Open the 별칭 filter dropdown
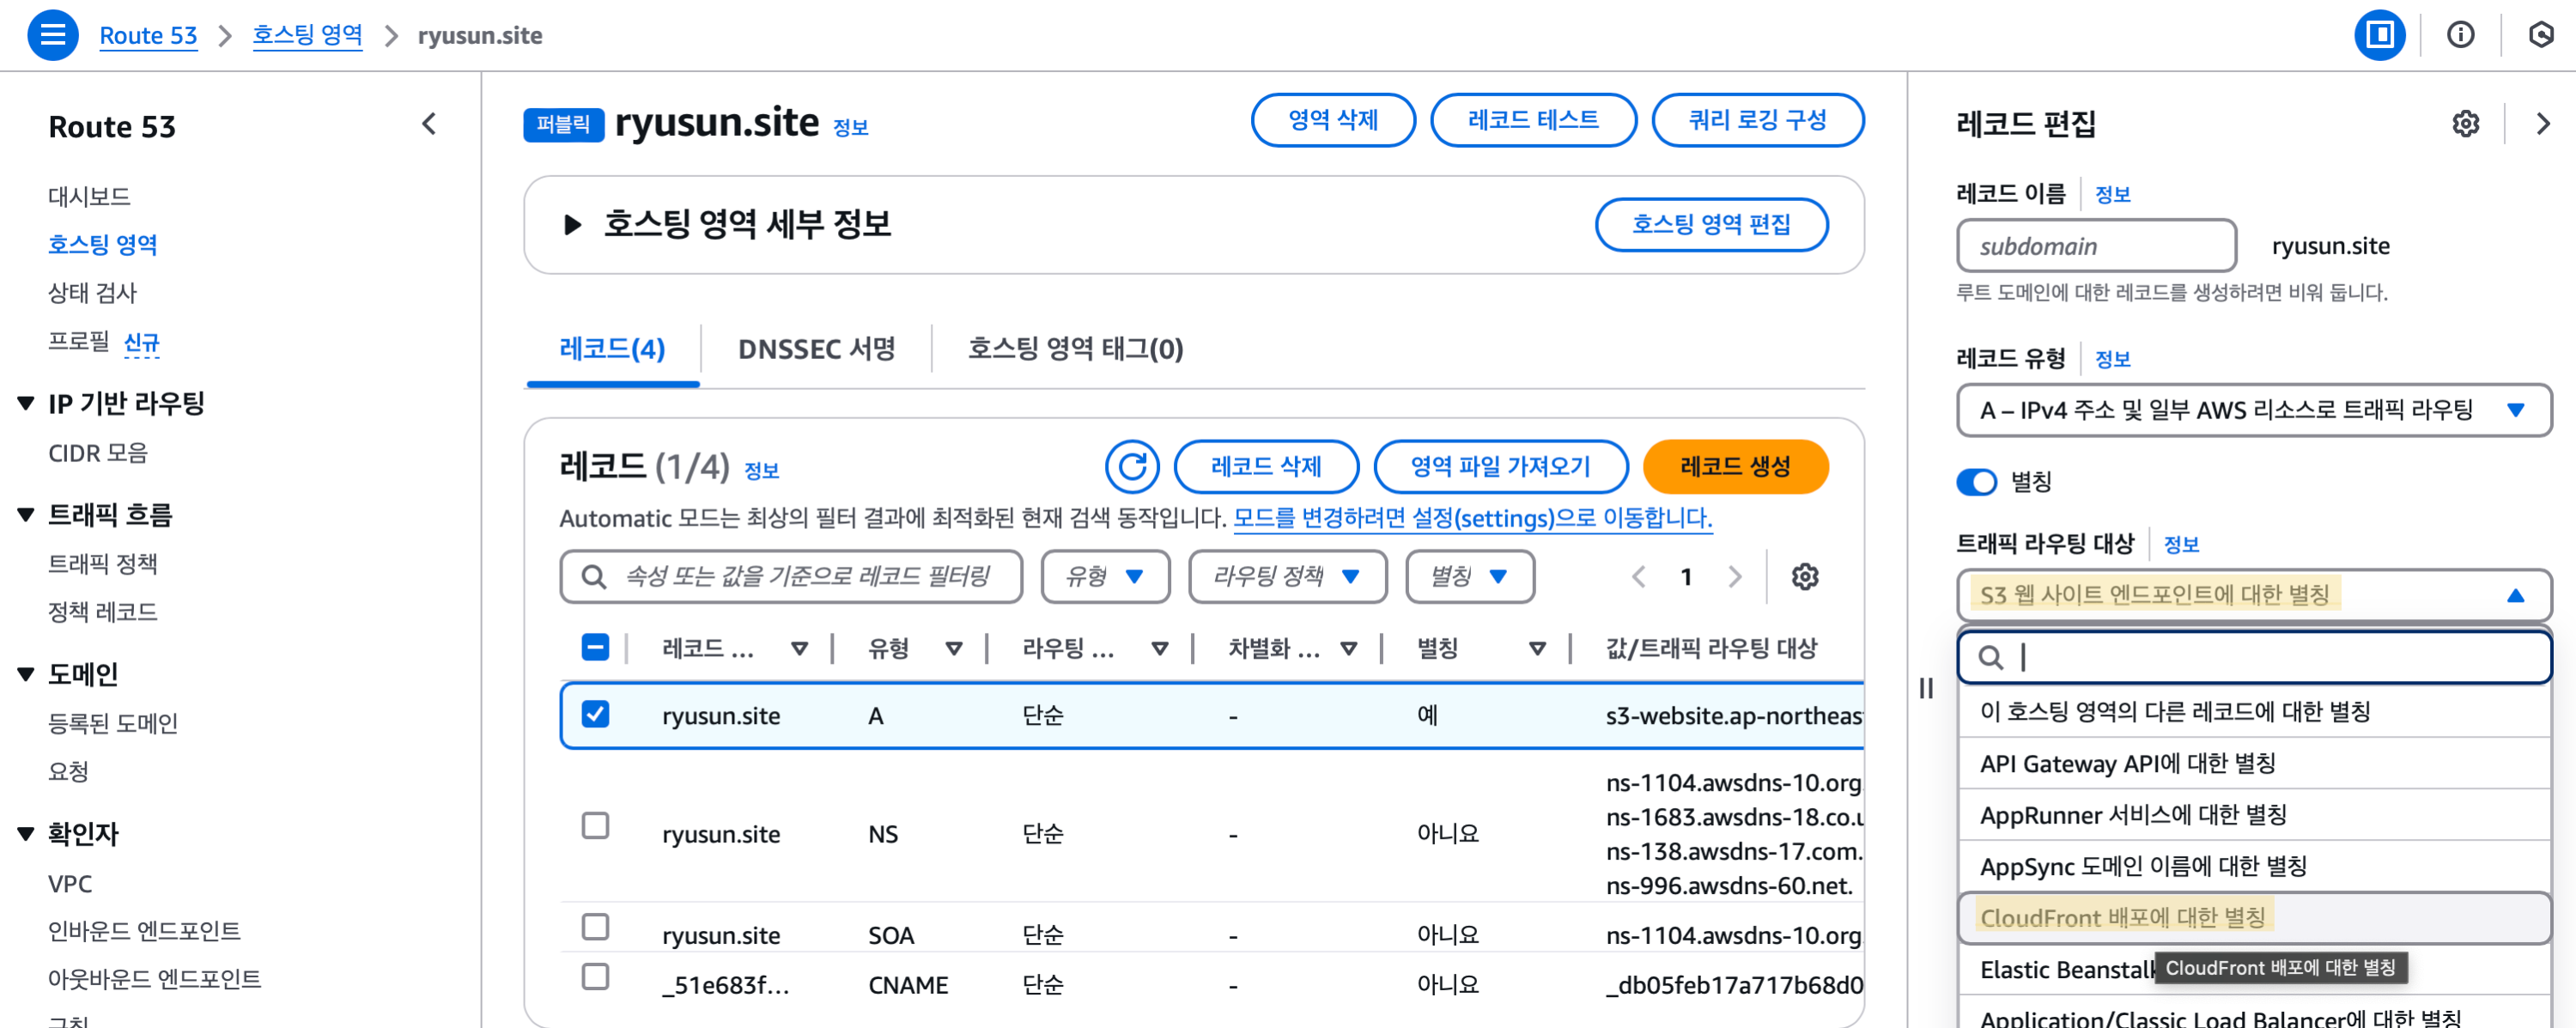This screenshot has height=1028, width=2576. 1470,576
